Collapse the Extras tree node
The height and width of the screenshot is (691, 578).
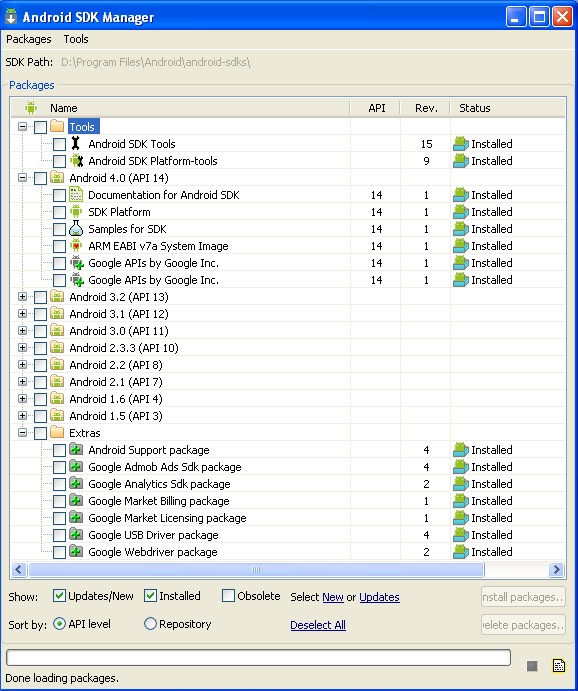pyautogui.click(x=22, y=433)
